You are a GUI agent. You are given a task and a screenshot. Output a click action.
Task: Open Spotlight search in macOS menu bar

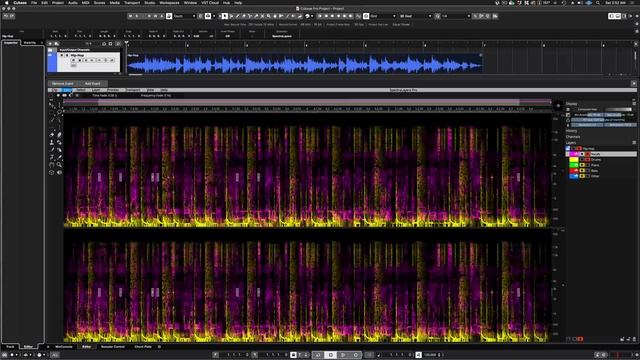(598, 2)
